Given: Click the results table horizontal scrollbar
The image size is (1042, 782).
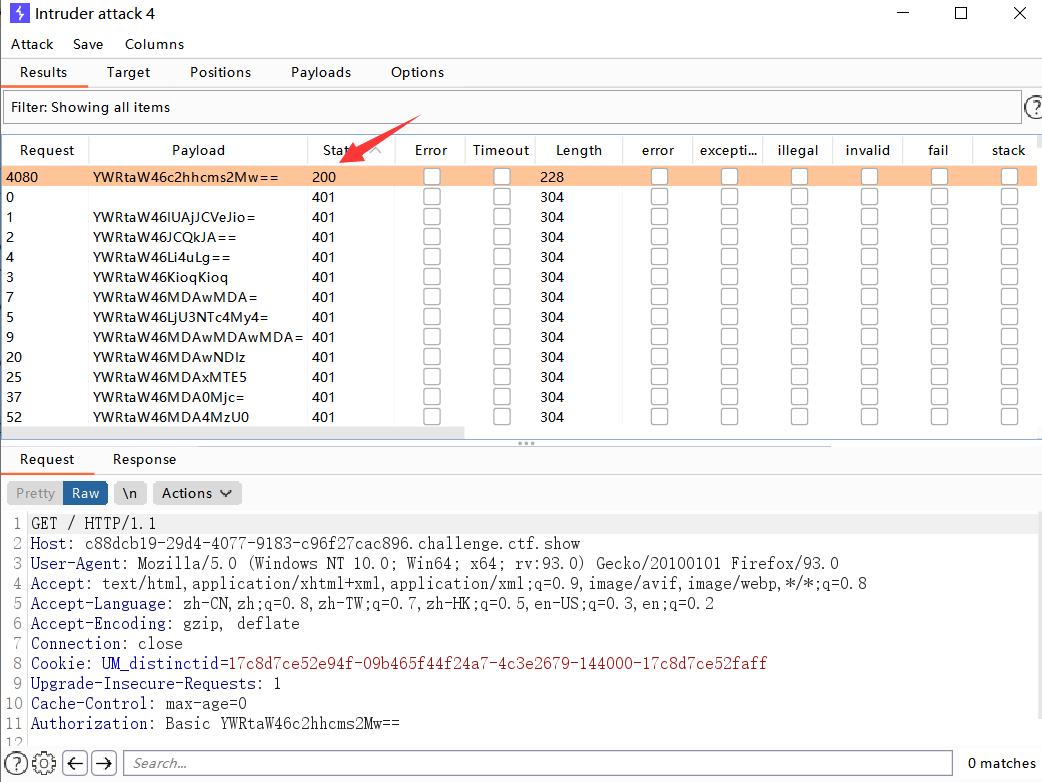Looking at the screenshot, I should click(233, 433).
